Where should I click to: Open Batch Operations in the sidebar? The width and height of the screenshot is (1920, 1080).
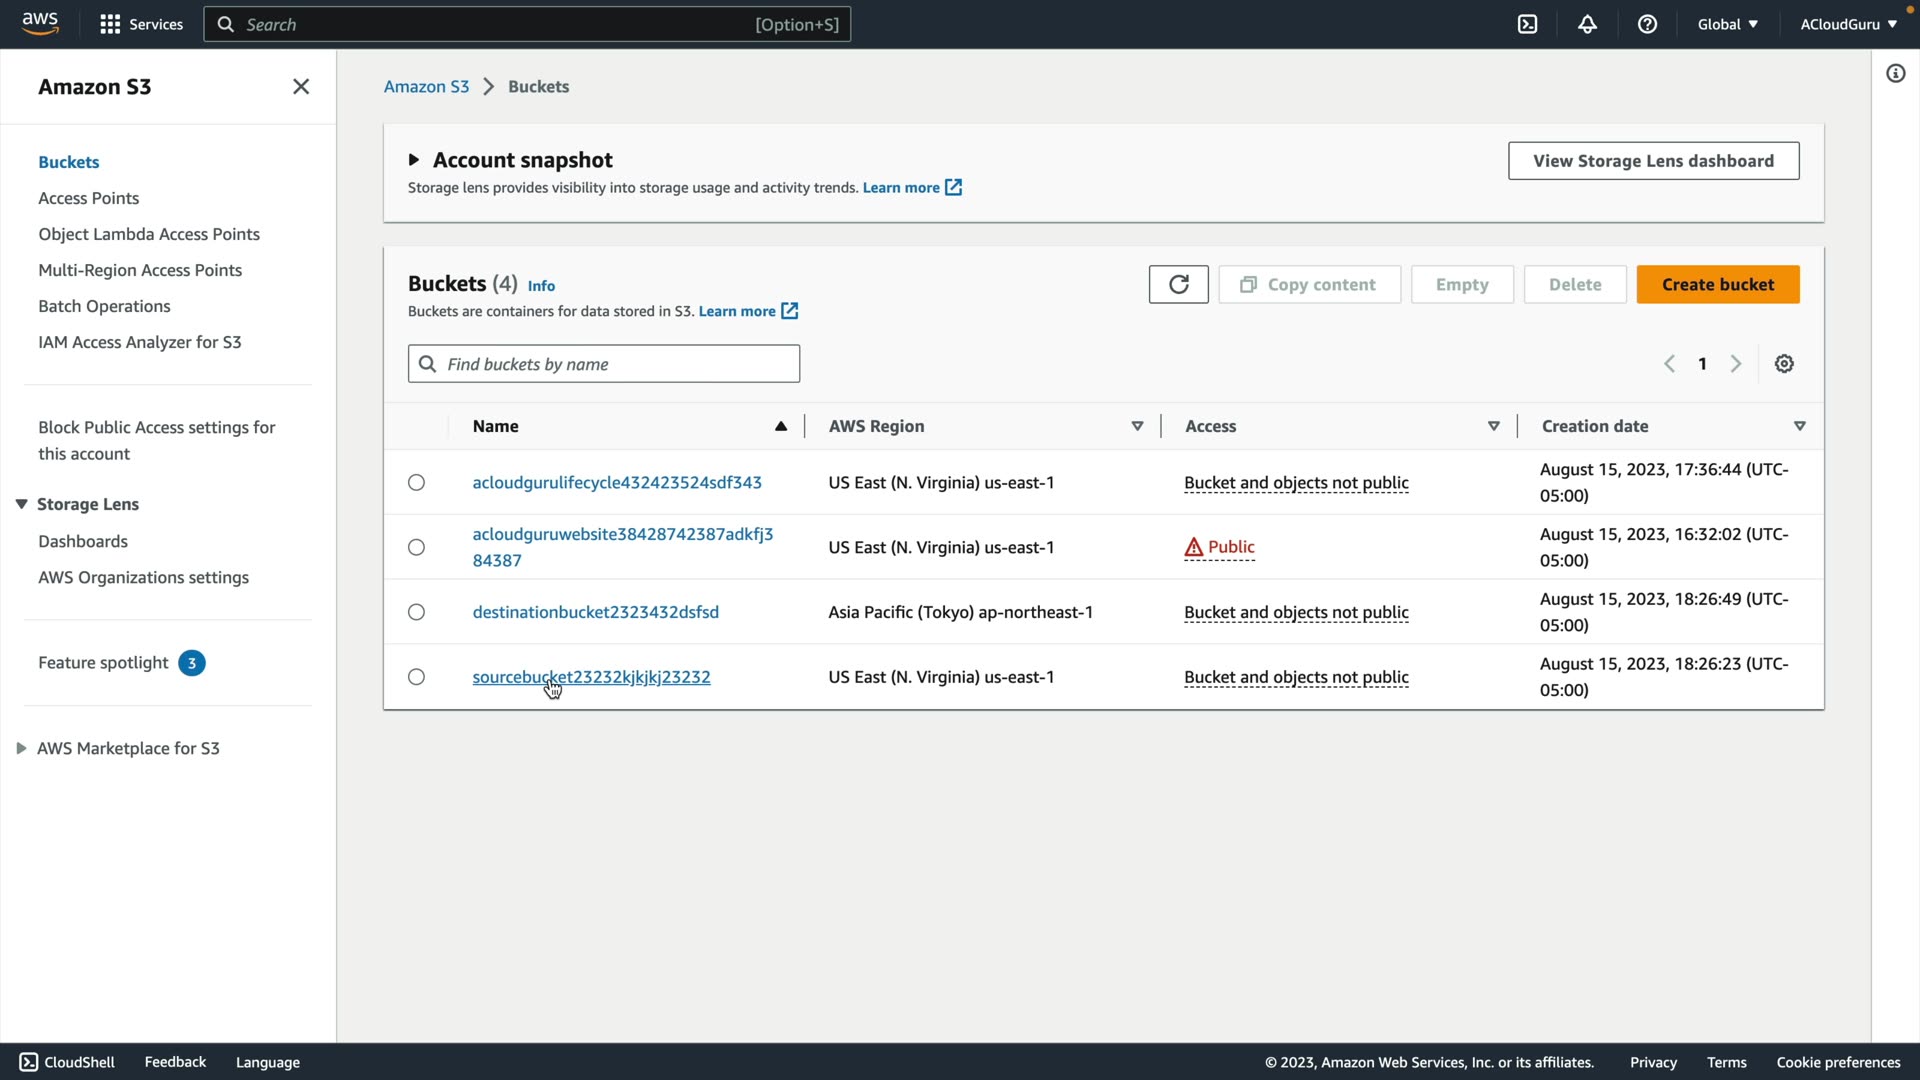pos(104,306)
